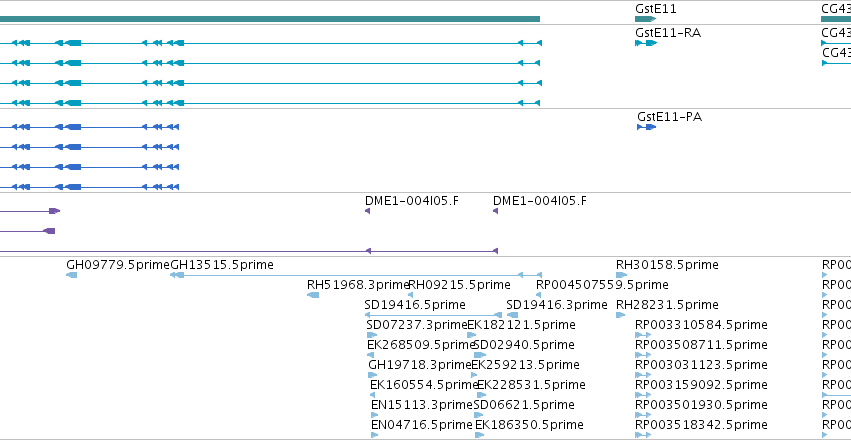Select the RP003501930.5prime EST label
This screenshot has height=440, width=851.
701,405
